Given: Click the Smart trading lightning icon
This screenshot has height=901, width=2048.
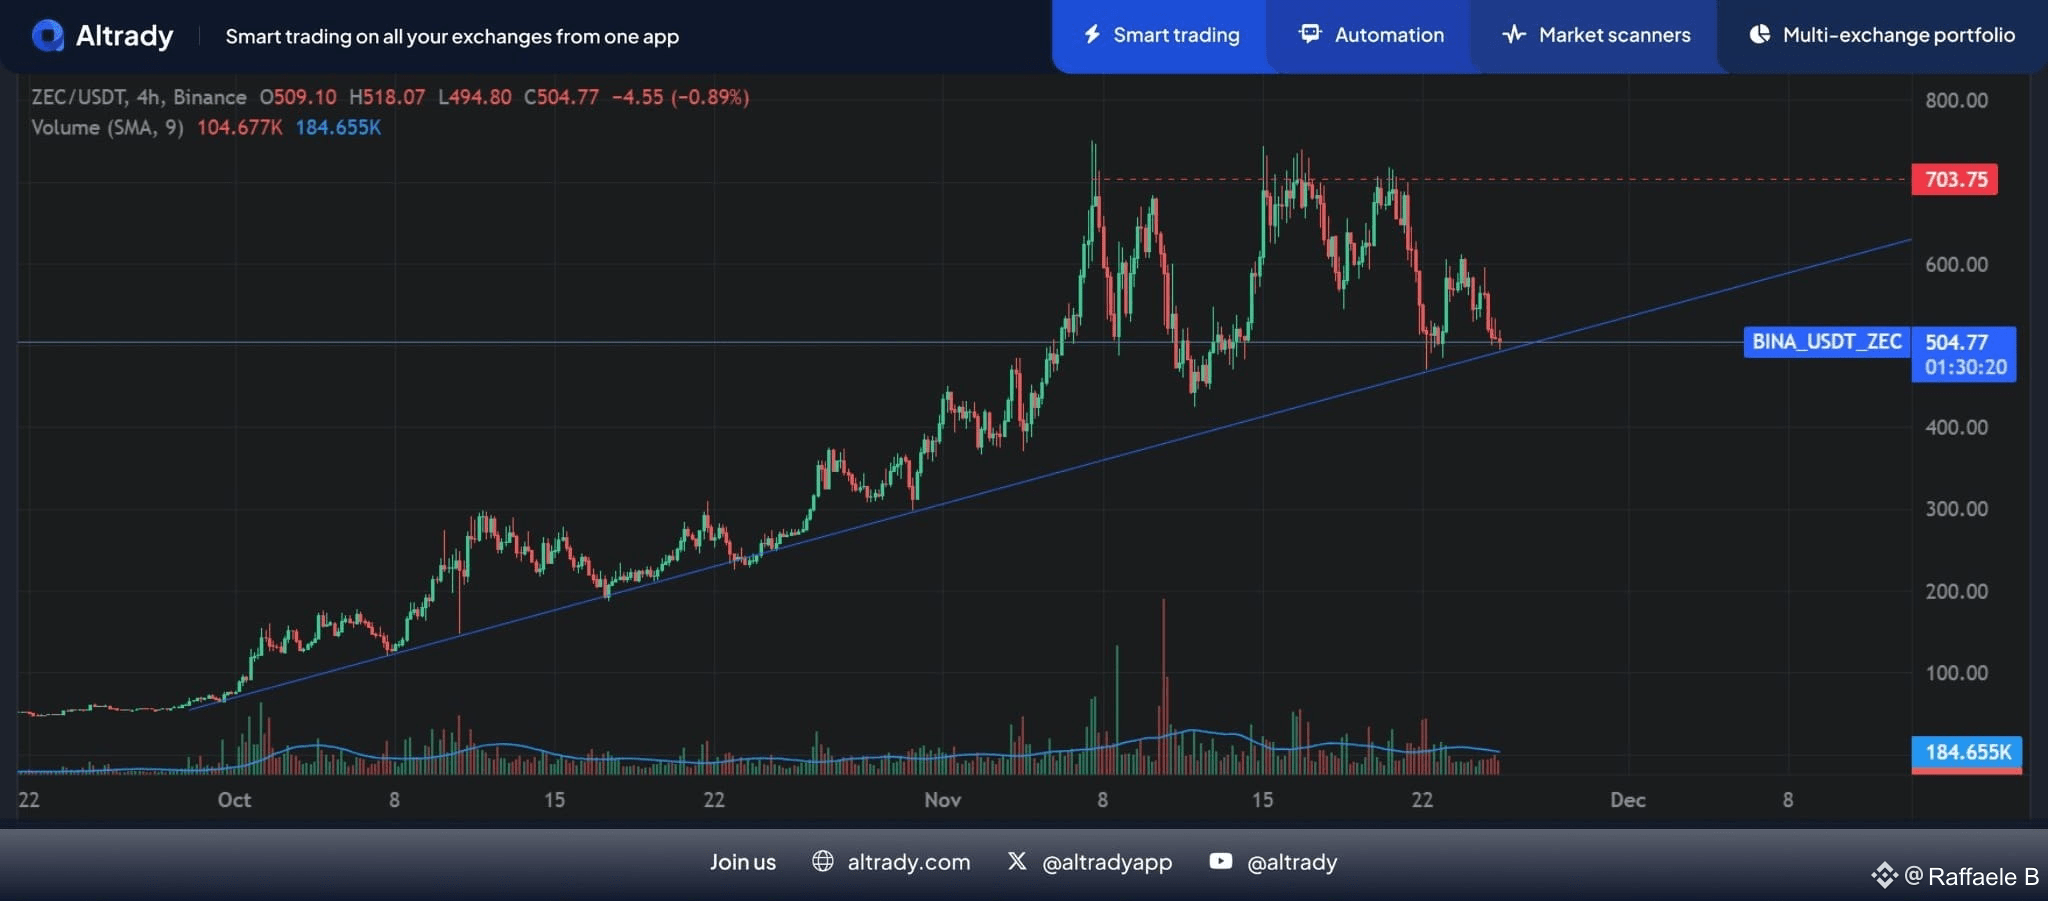Looking at the screenshot, I should coord(1092,35).
